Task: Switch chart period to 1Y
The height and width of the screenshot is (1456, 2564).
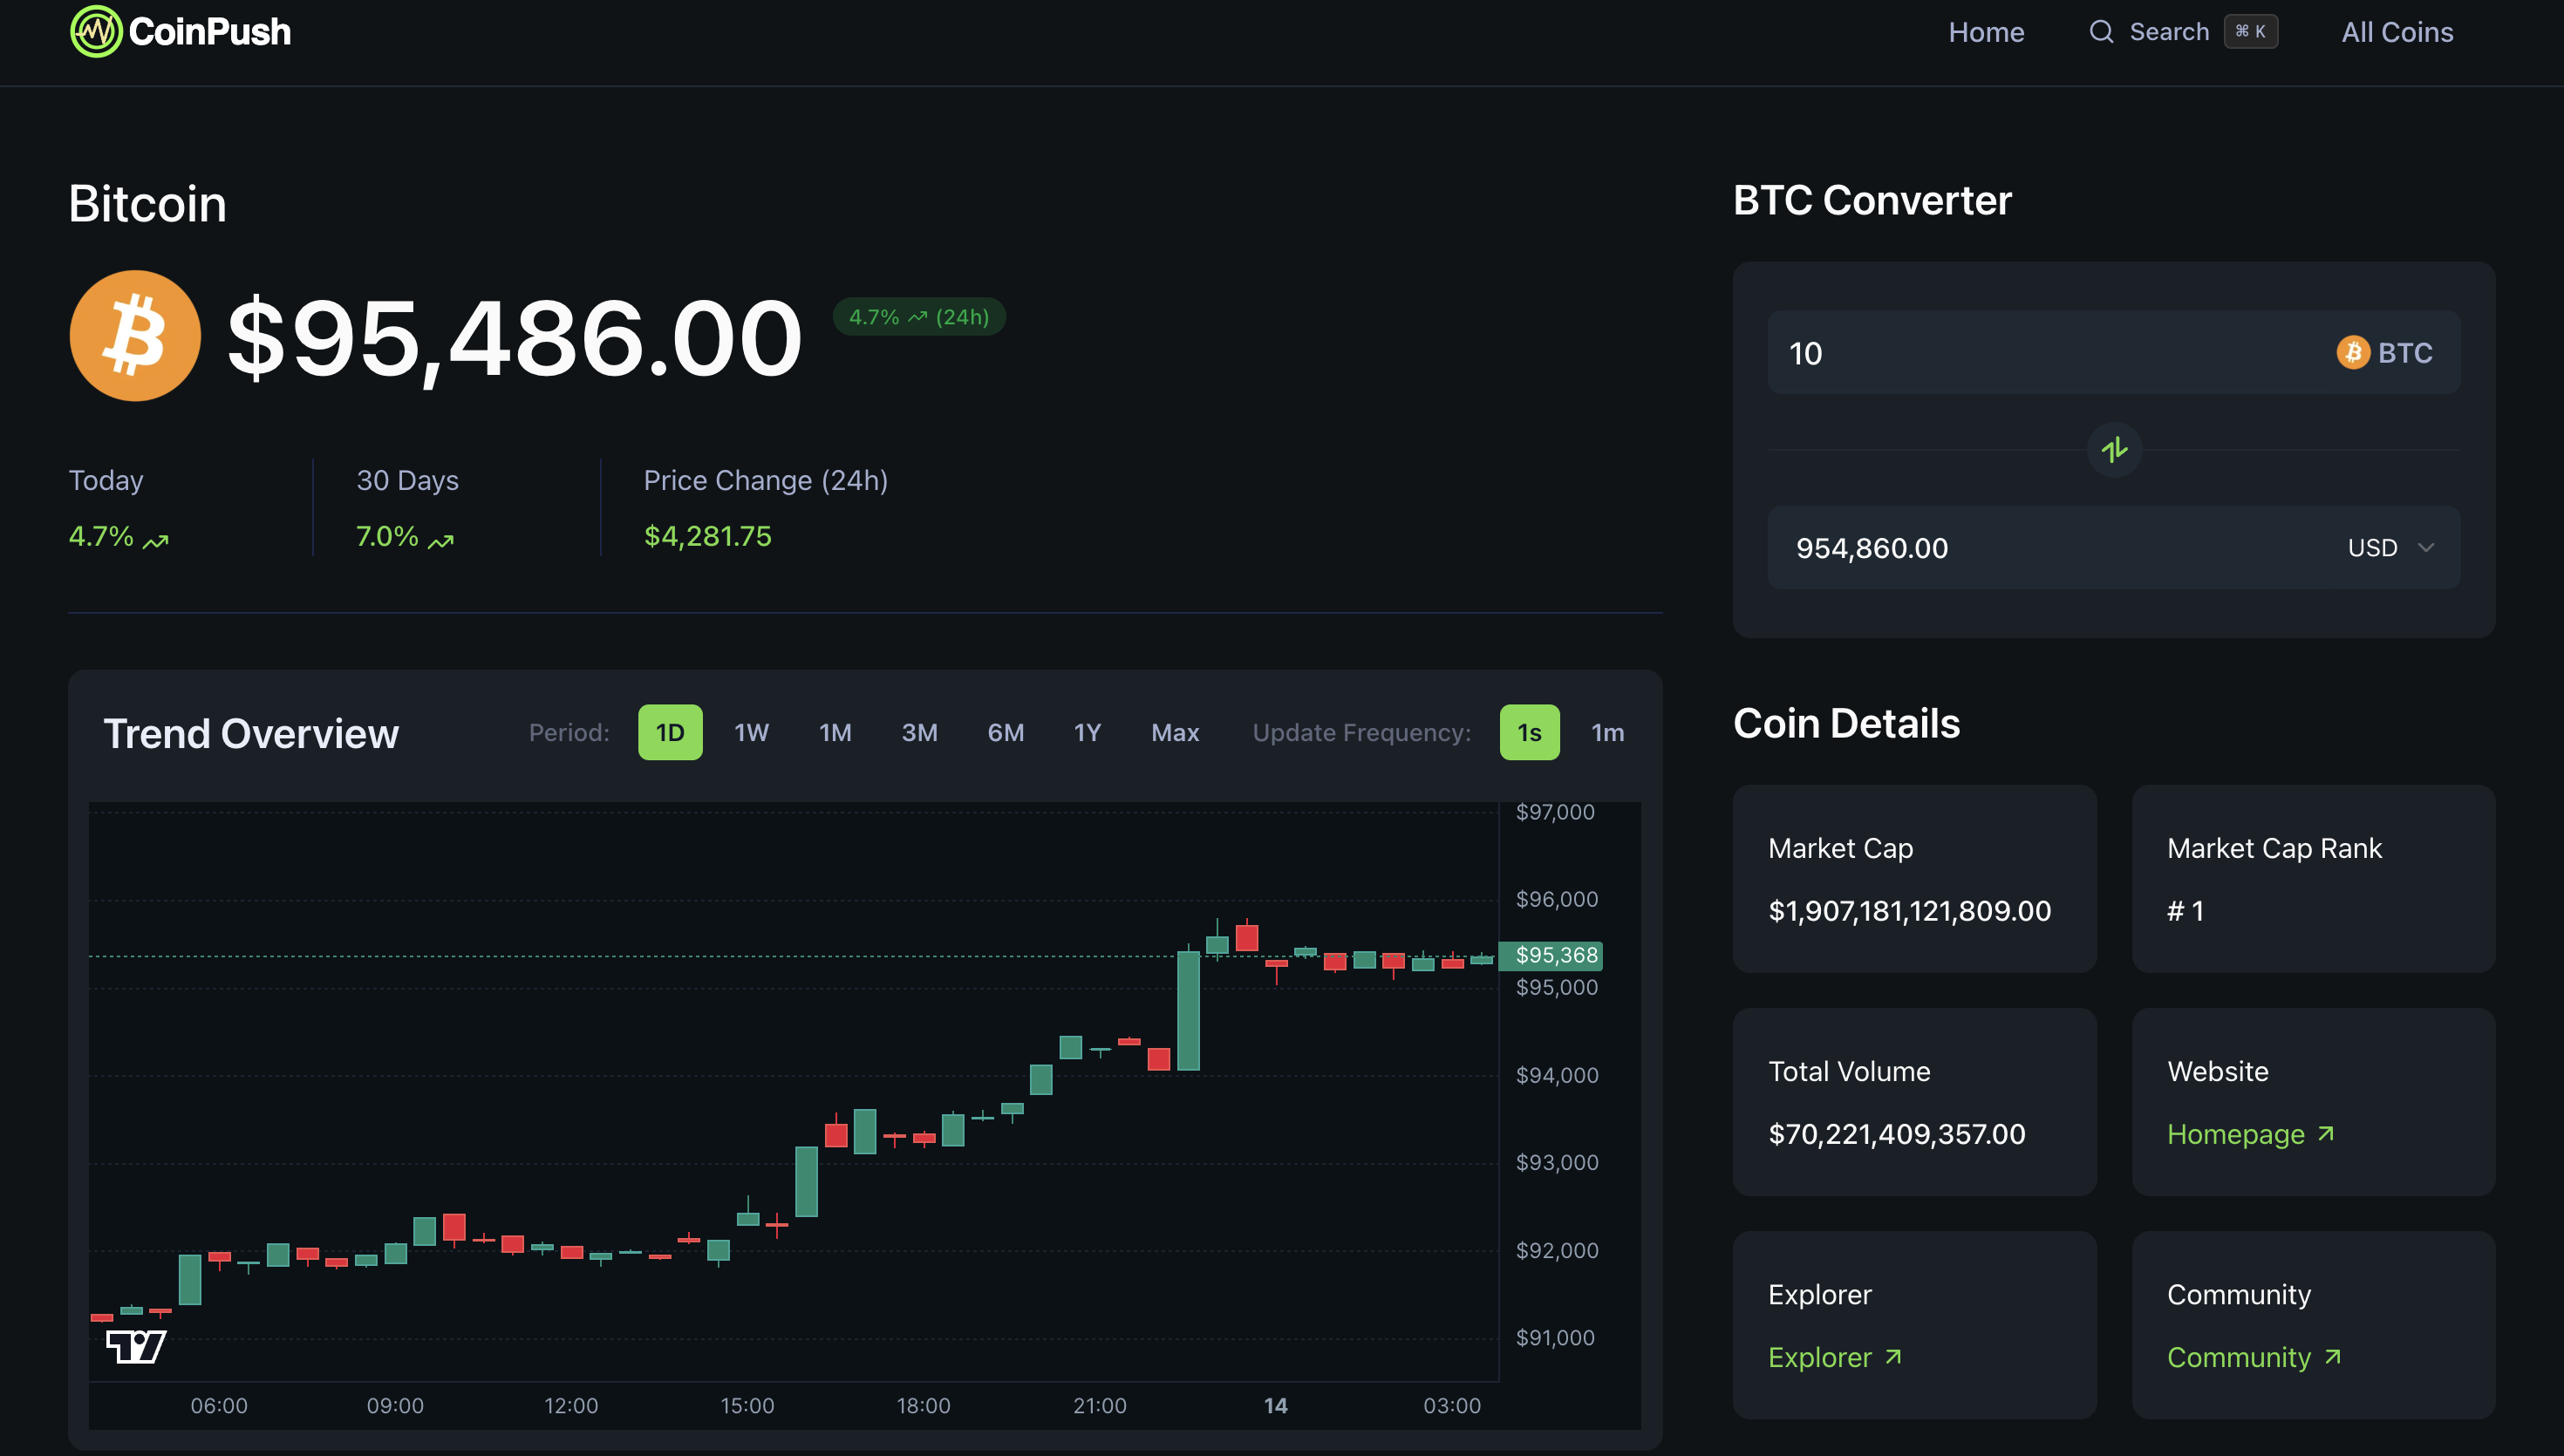Action: click(1087, 732)
